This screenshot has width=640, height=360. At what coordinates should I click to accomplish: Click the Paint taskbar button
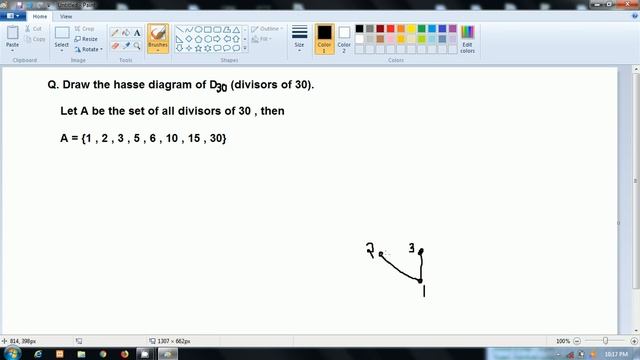[x=167, y=354]
